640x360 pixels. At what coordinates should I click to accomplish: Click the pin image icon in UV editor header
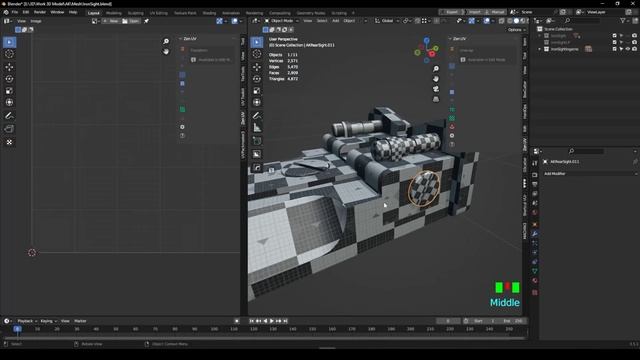[x=146, y=21]
